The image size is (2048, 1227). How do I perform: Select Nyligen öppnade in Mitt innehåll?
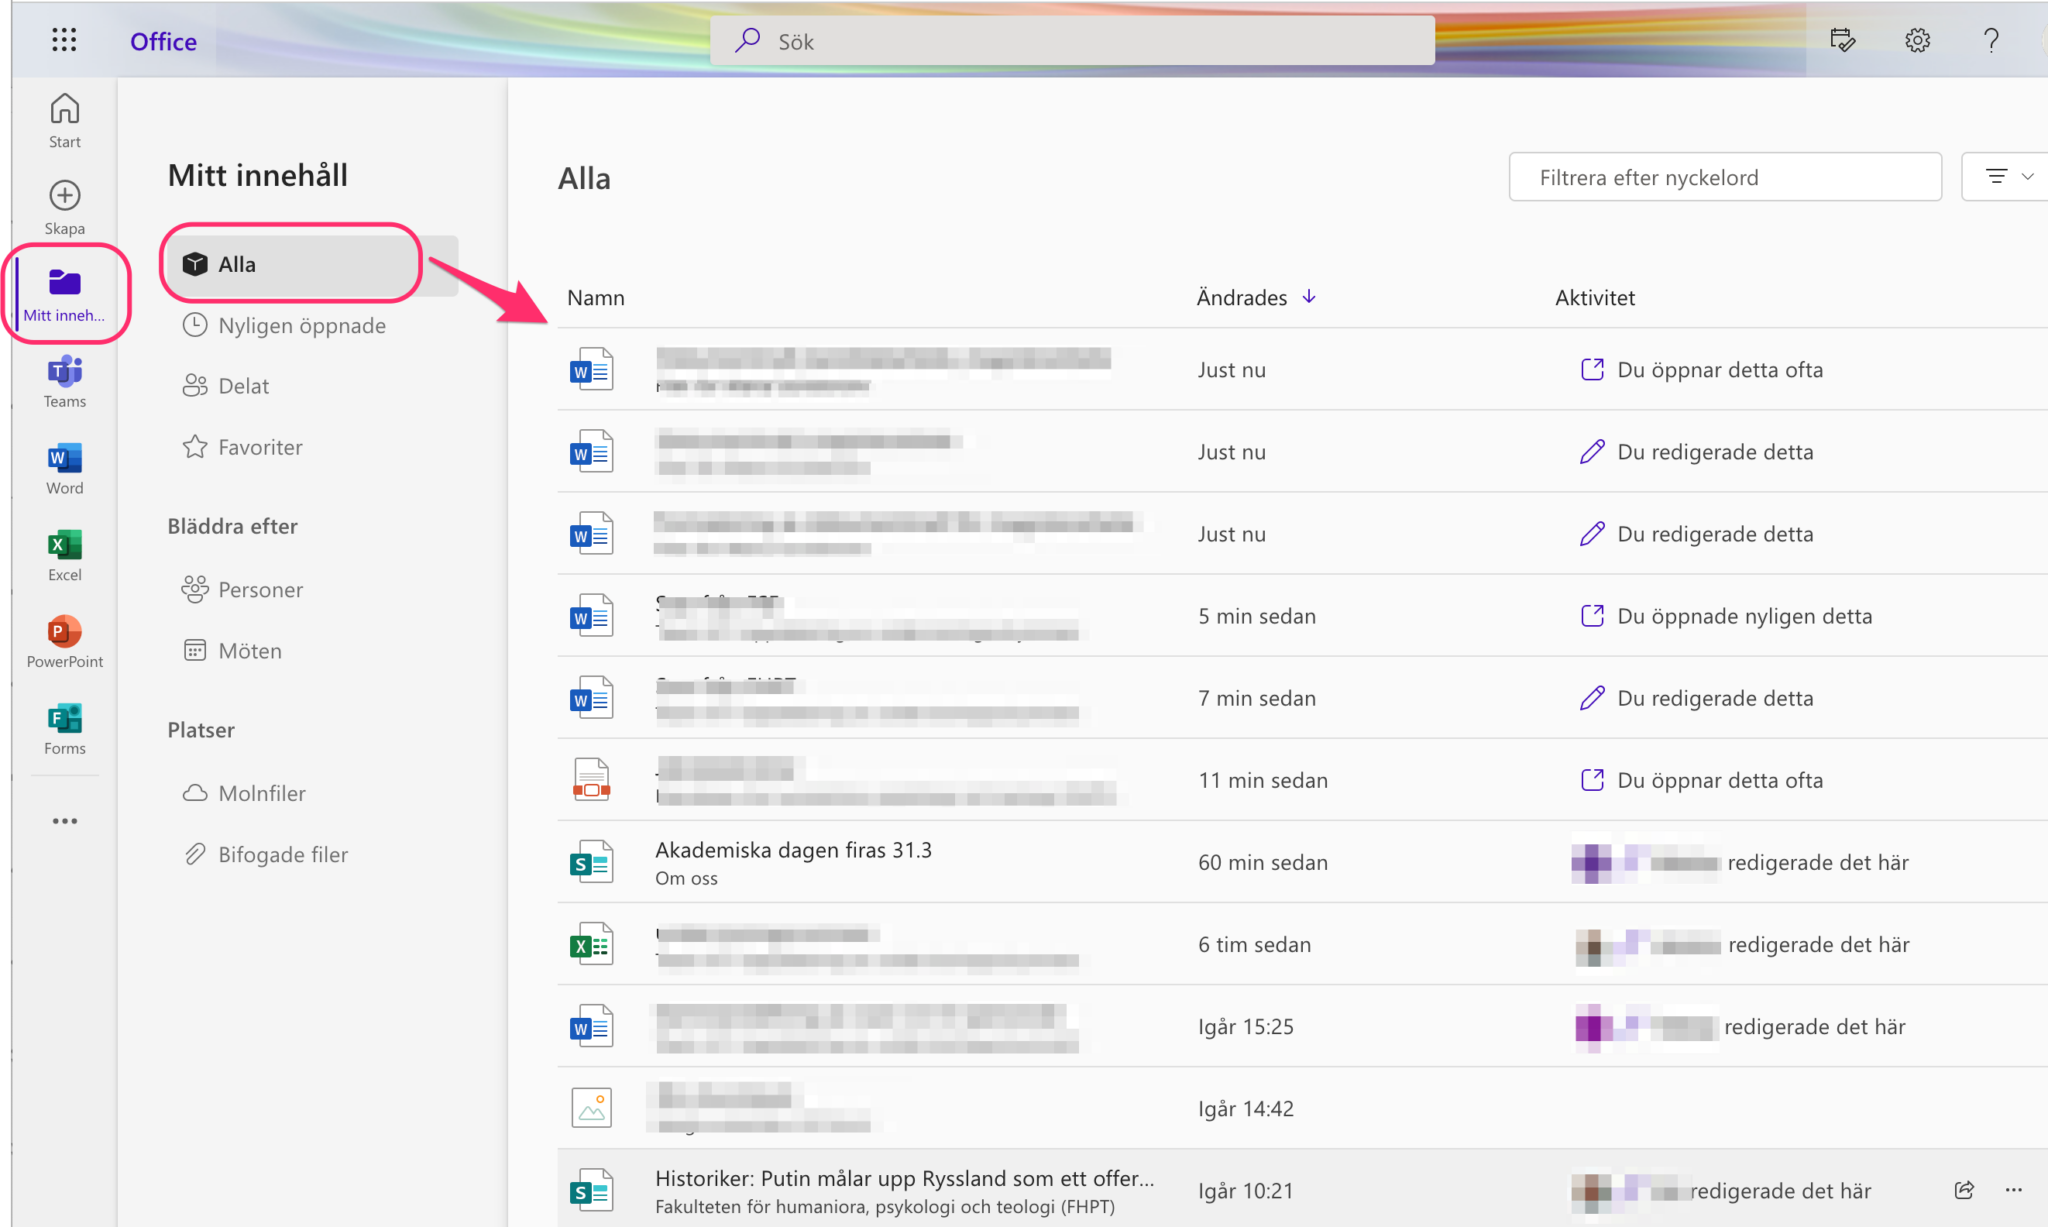point(301,325)
